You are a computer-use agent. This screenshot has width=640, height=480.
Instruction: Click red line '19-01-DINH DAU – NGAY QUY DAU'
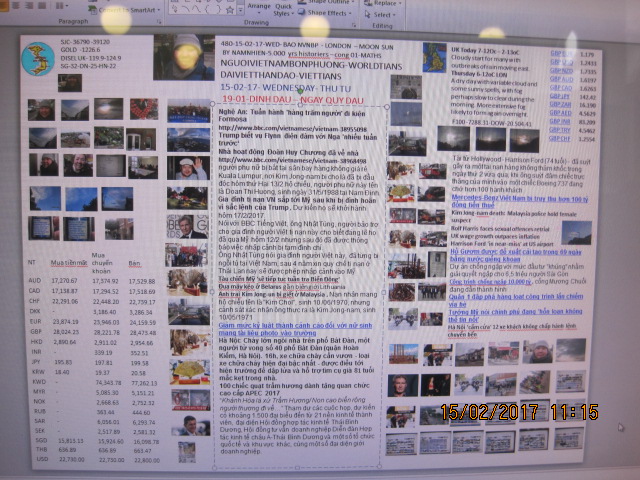(x=293, y=99)
